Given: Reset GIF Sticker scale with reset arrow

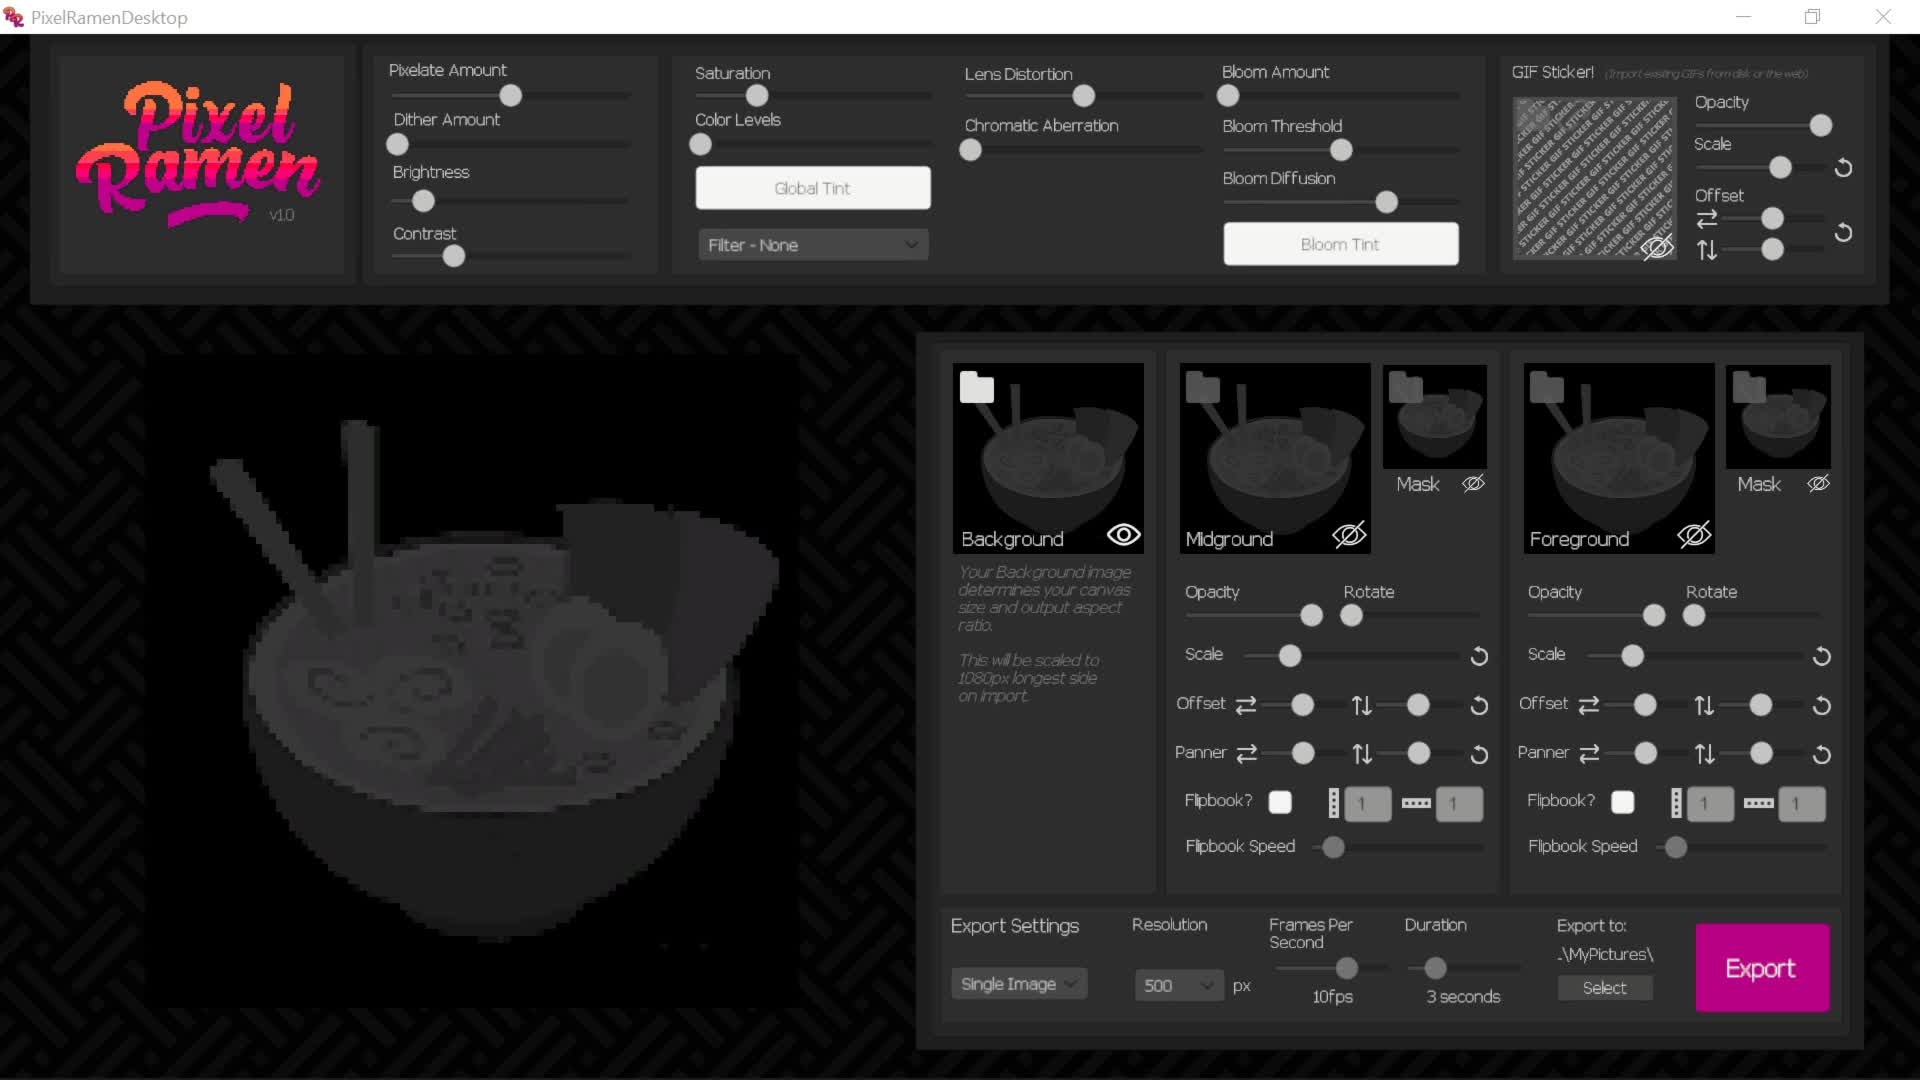Looking at the screenshot, I should [x=1843, y=168].
